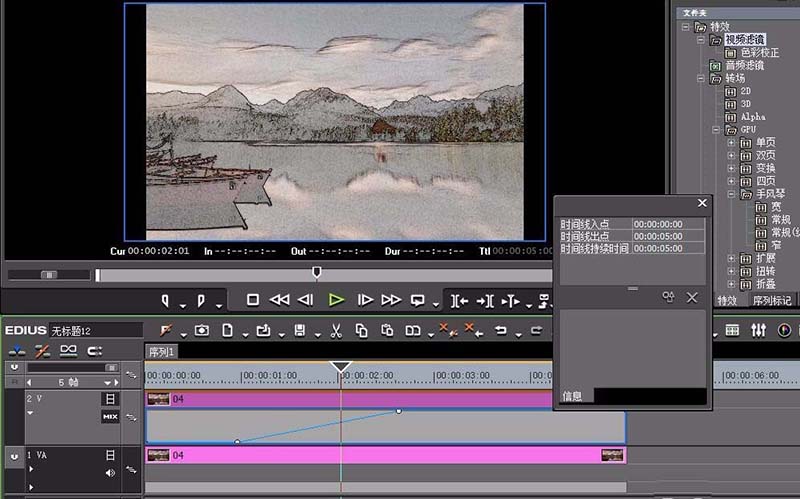This screenshot has height=499, width=800.
Task: Expand the 单页 folder
Action: (x=731, y=142)
